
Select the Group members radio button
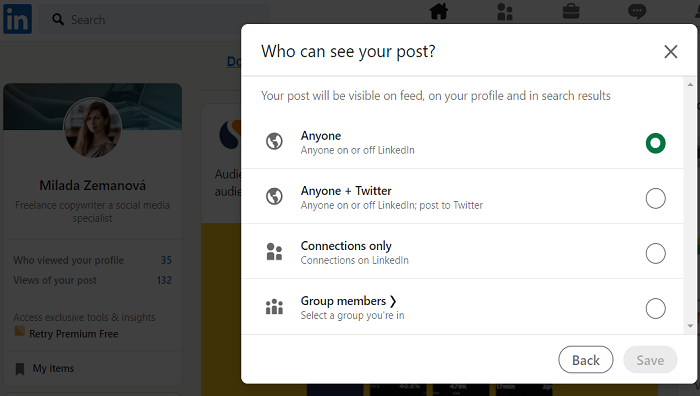(x=655, y=308)
